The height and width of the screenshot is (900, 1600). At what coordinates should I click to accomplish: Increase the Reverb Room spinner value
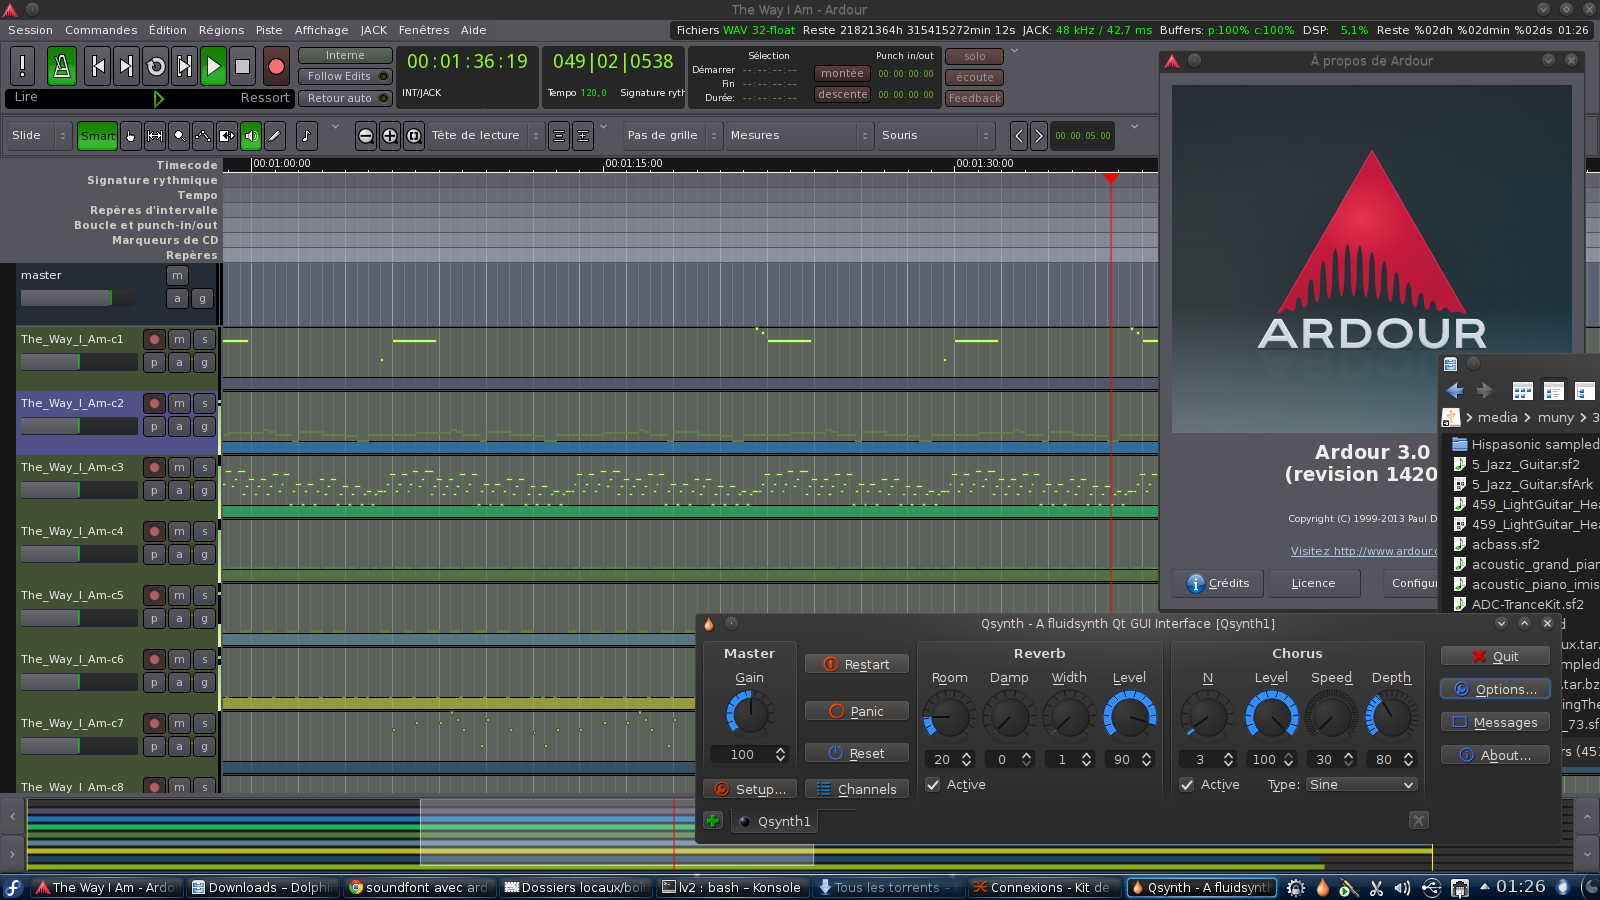coord(966,755)
